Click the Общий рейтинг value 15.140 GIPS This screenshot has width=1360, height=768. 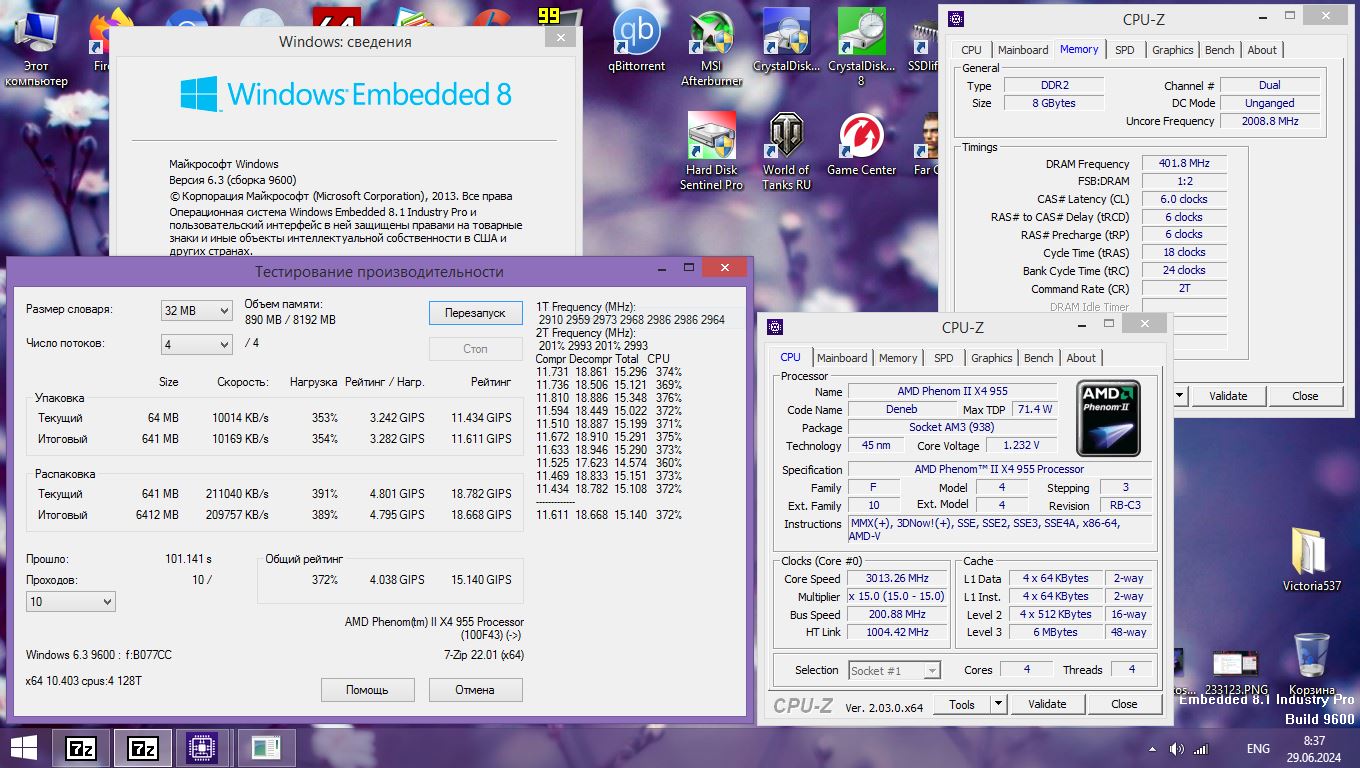pos(481,580)
